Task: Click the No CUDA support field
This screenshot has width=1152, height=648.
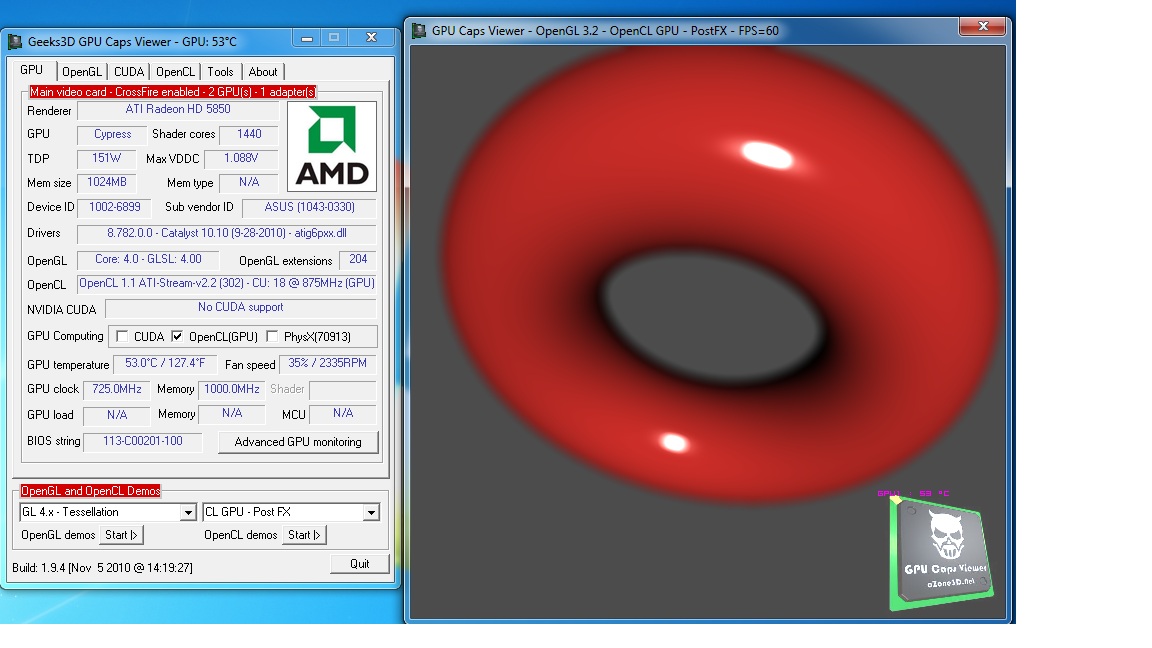Action: coord(240,308)
